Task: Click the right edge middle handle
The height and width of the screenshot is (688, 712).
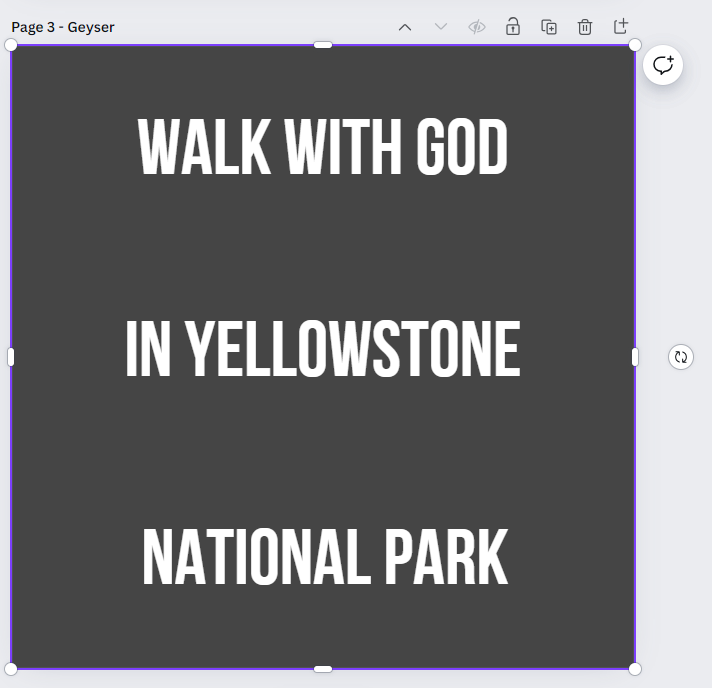Action: tap(635, 357)
